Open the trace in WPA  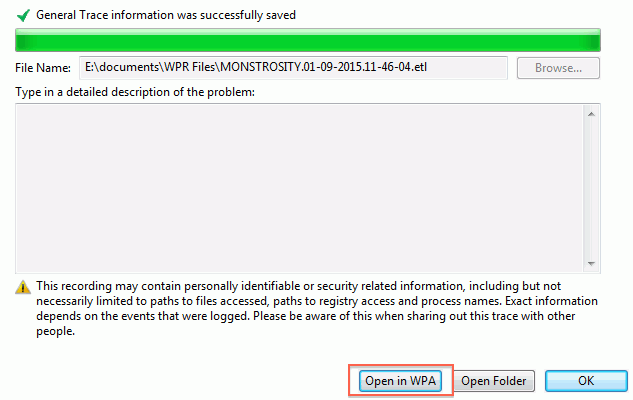coord(400,381)
